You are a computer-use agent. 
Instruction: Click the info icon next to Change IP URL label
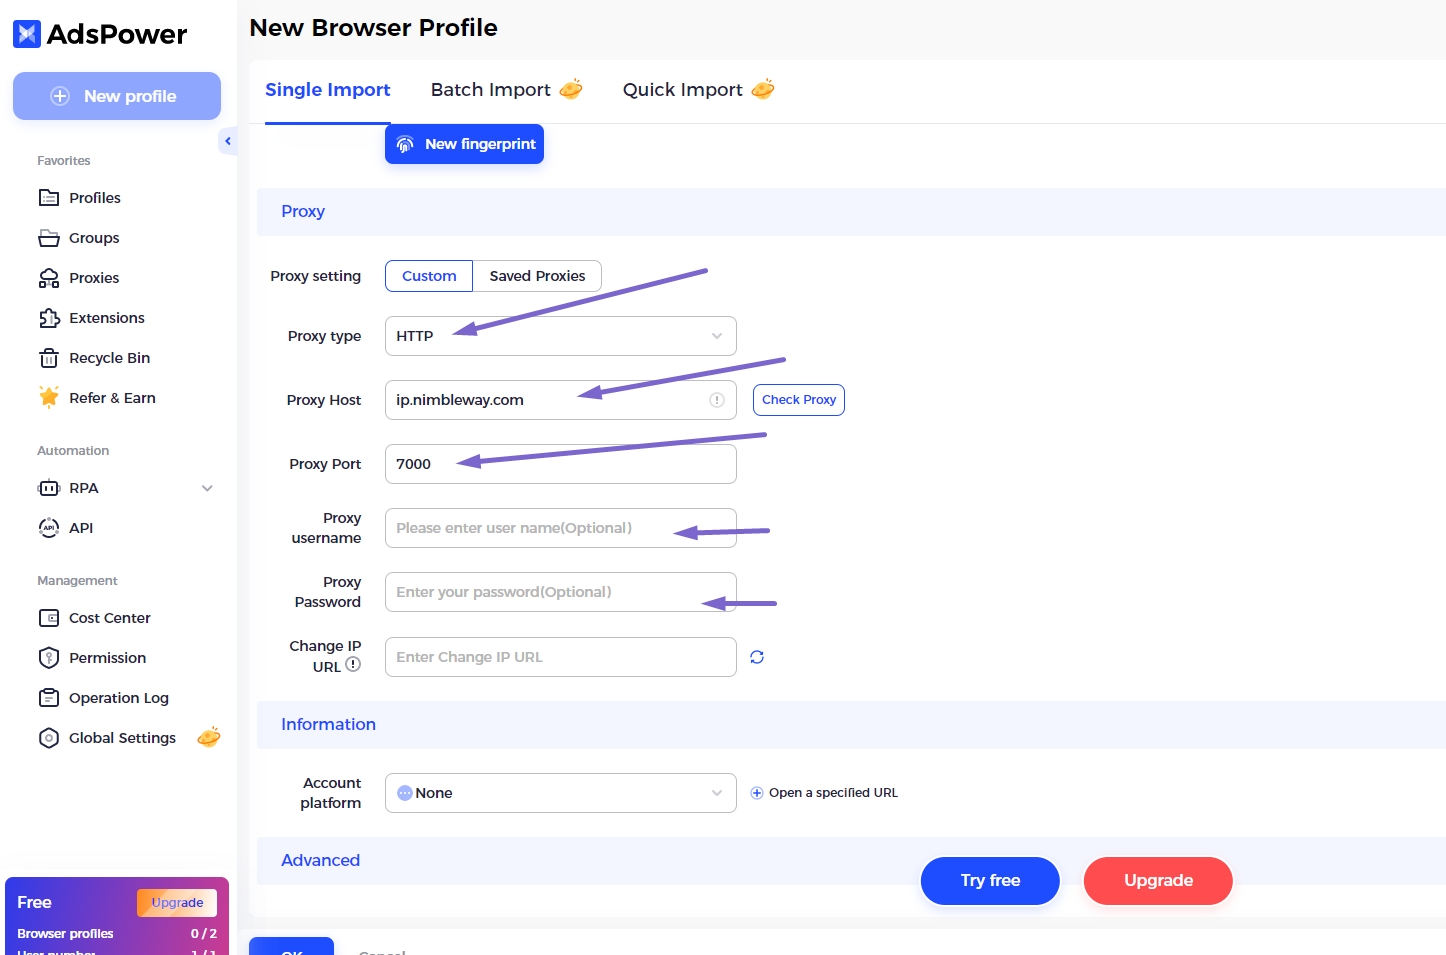point(353,665)
